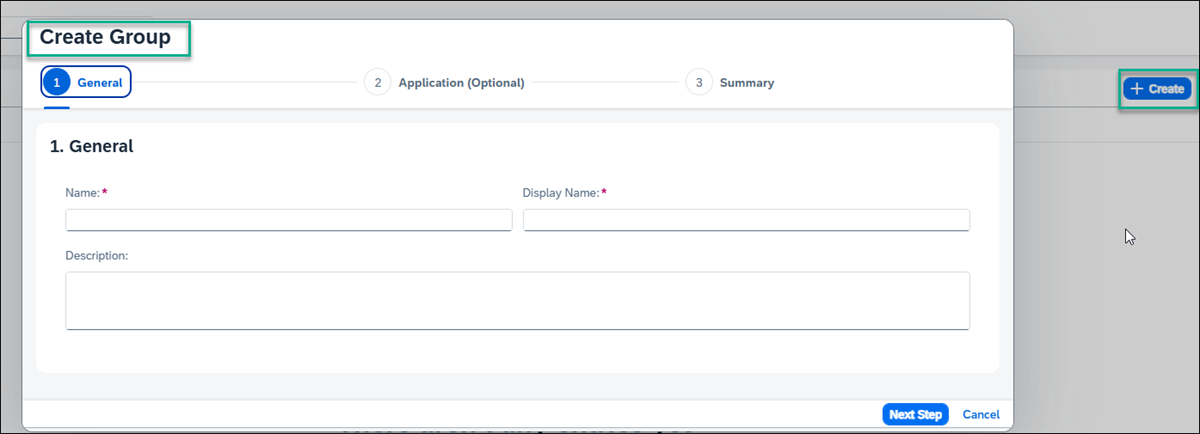Click the 'Display Name:' field label

[x=562, y=192]
